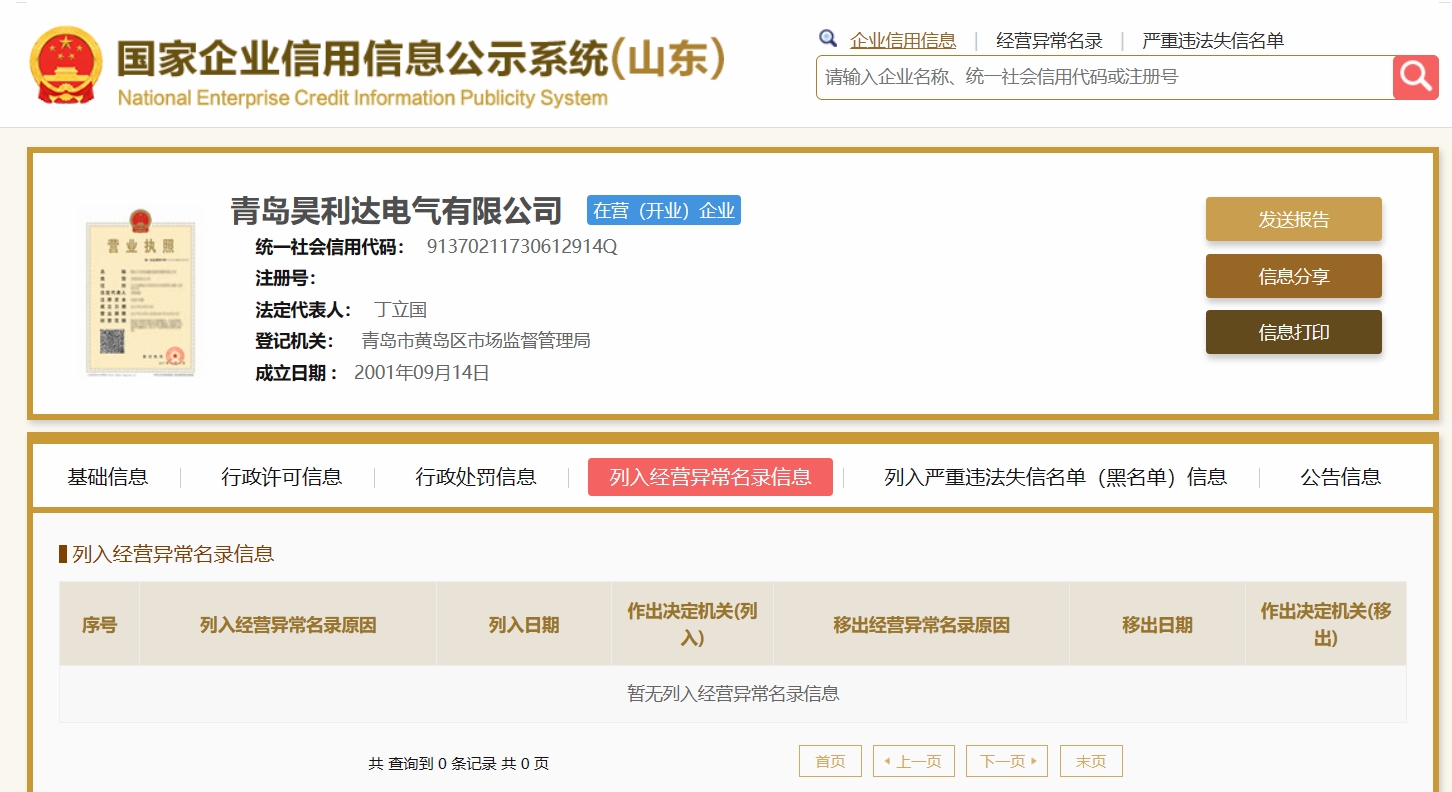Click the 信息分享 button
Viewport: 1452px width, 792px height.
click(1294, 276)
